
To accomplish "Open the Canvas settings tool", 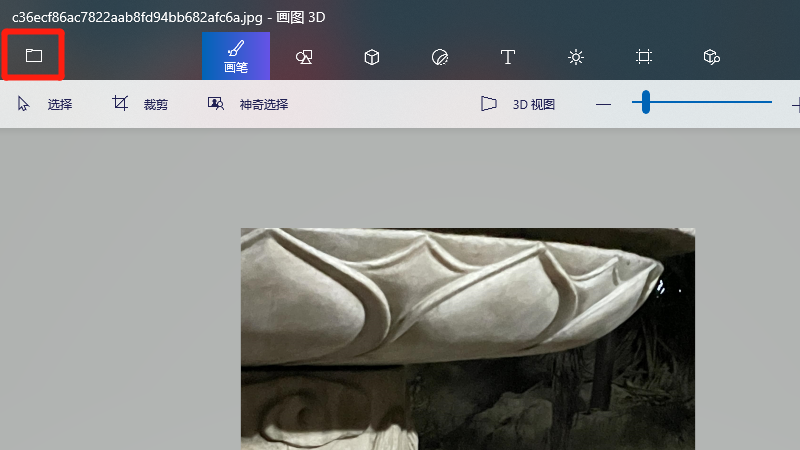I will point(644,57).
